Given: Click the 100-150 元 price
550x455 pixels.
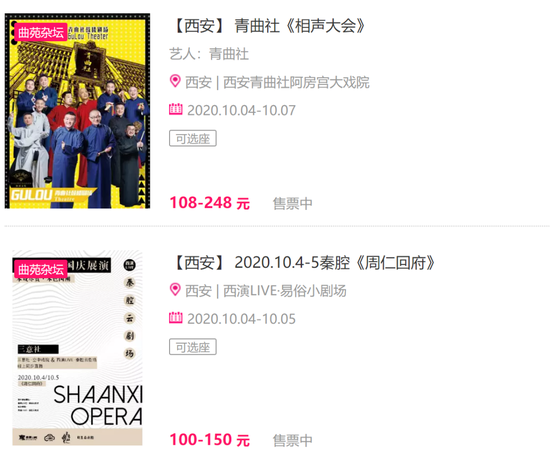Looking at the screenshot, I should [x=210, y=440].
